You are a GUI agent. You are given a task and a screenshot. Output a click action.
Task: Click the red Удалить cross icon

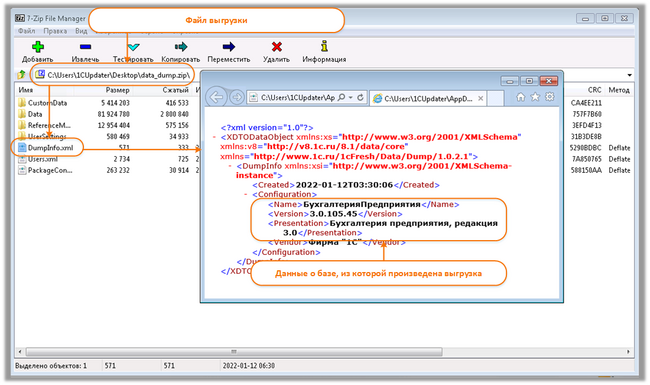[276, 46]
